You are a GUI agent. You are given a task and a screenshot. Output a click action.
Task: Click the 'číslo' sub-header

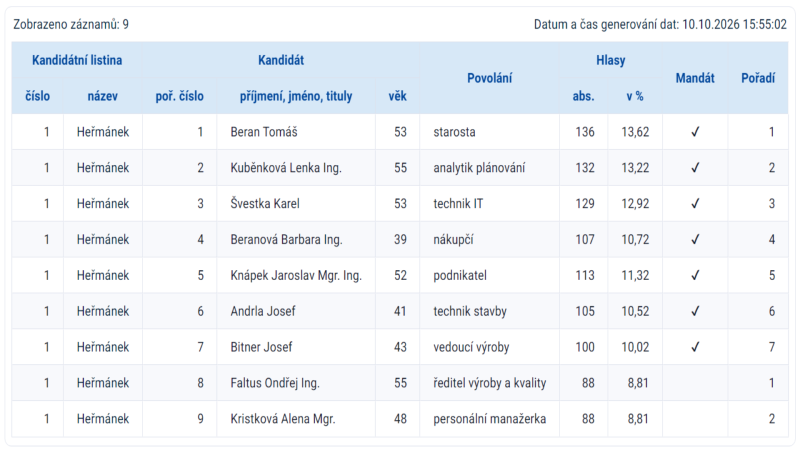pos(38,96)
